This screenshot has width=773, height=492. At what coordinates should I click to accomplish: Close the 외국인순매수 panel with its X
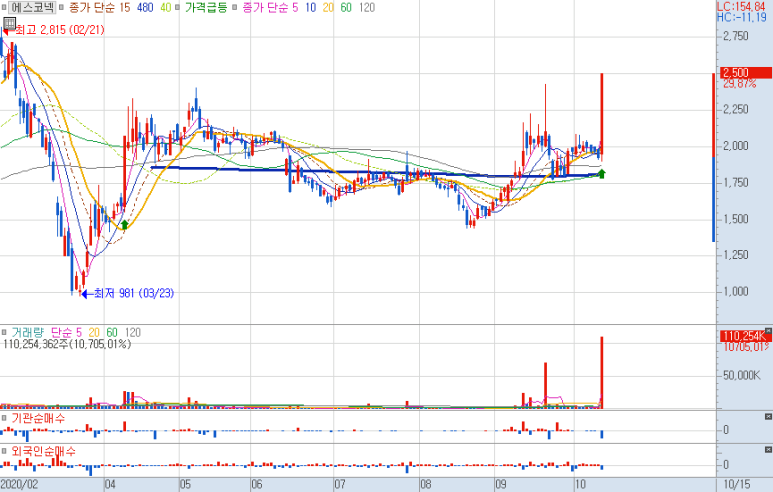pyautogui.click(x=768, y=450)
